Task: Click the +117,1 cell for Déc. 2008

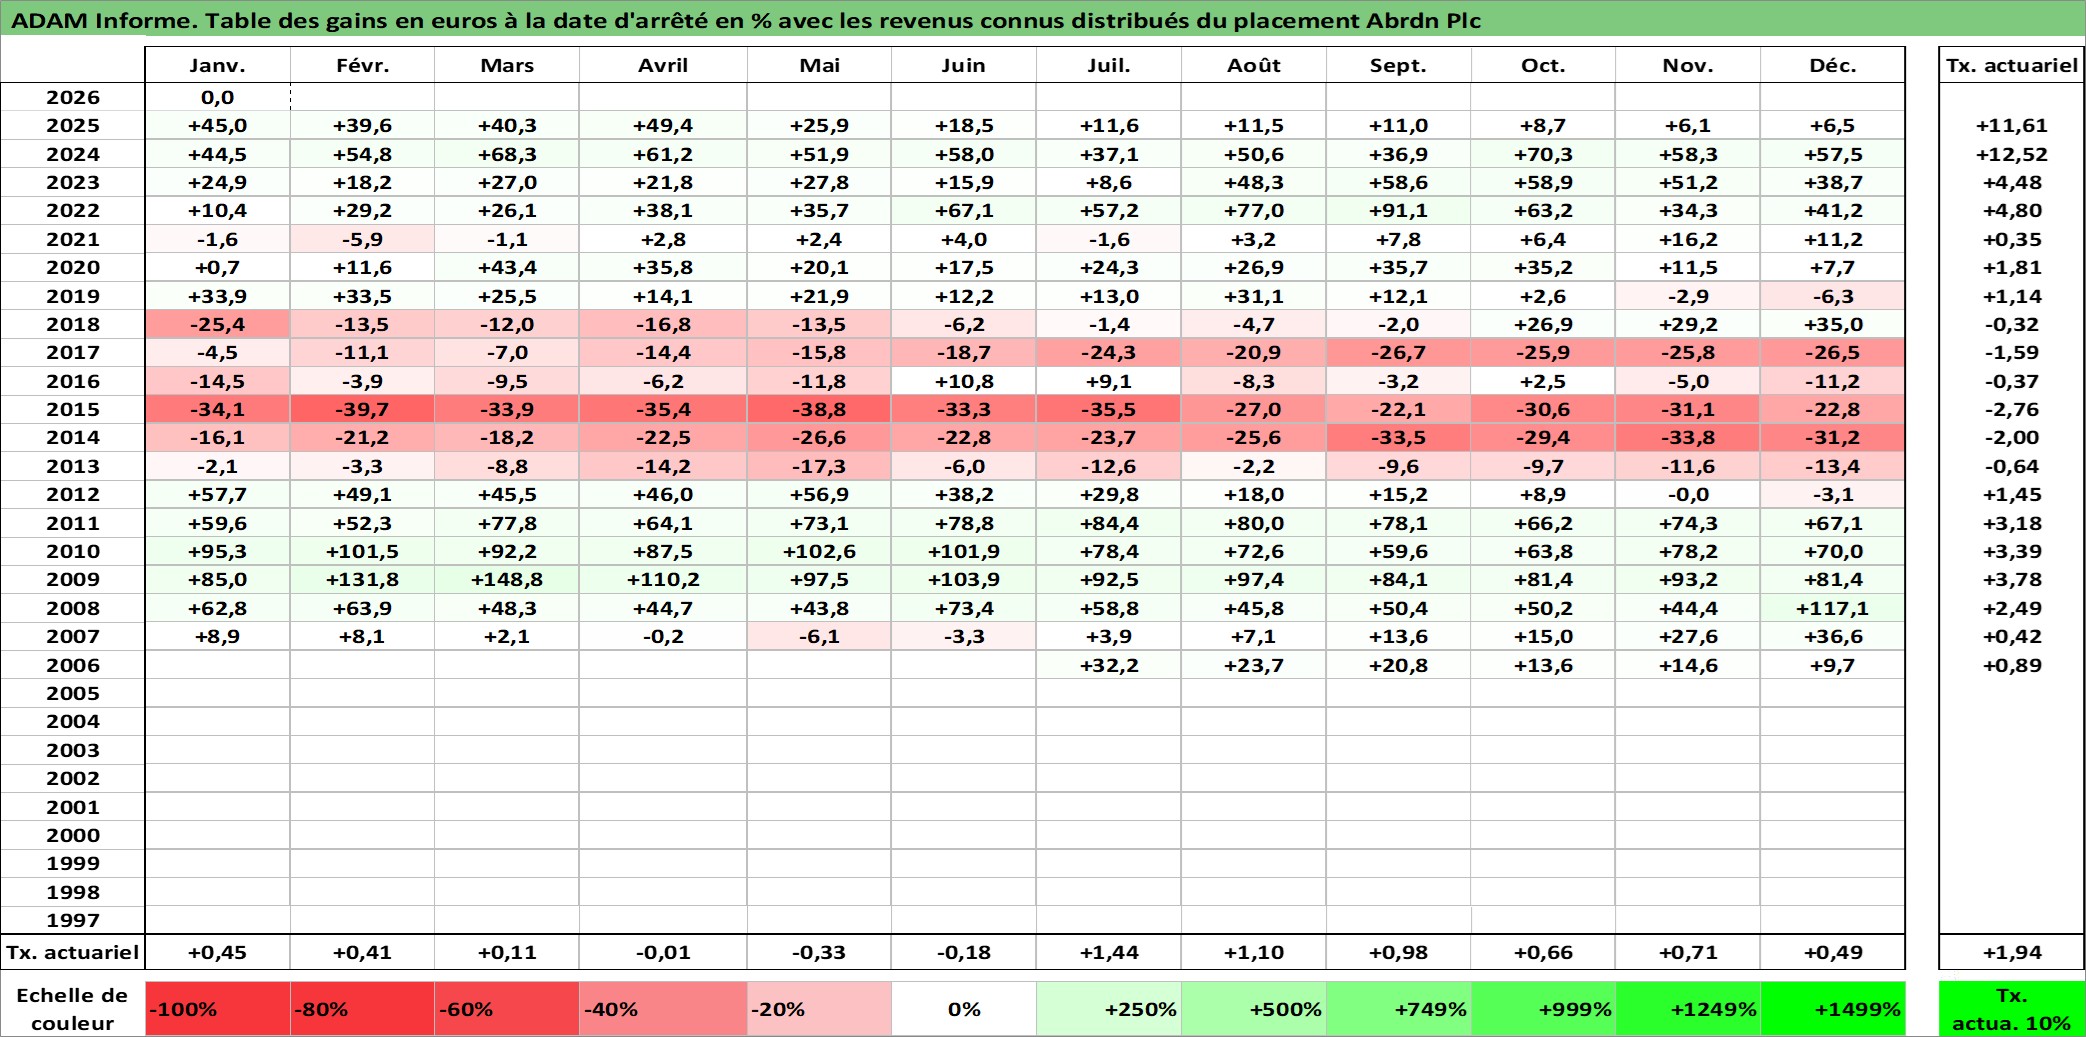Action: (1833, 608)
